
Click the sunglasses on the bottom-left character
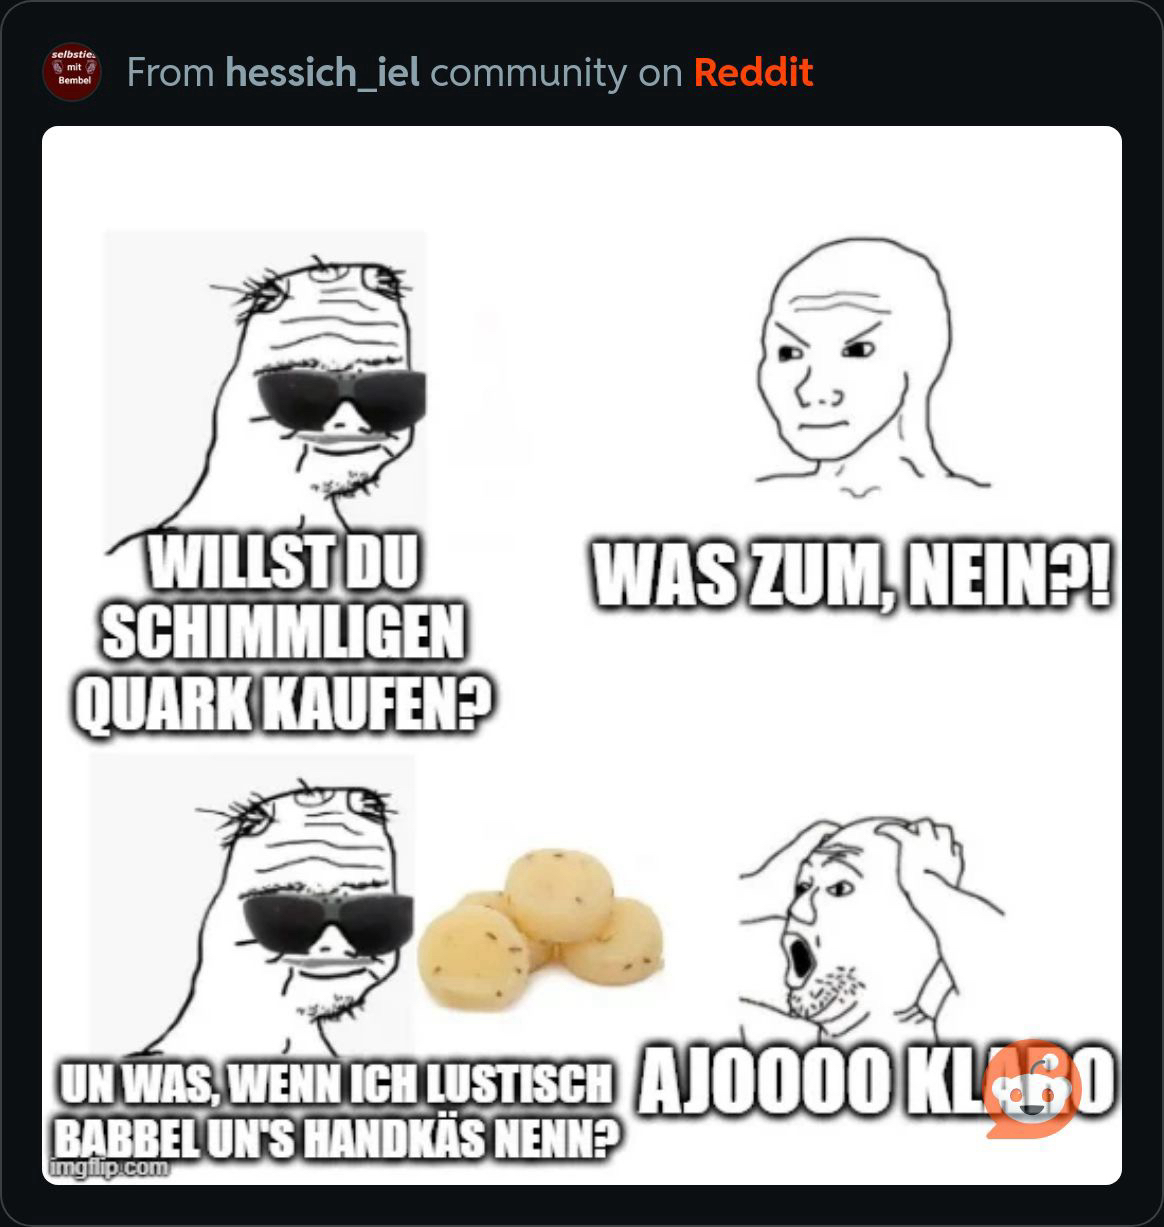pyautogui.click(x=330, y=920)
